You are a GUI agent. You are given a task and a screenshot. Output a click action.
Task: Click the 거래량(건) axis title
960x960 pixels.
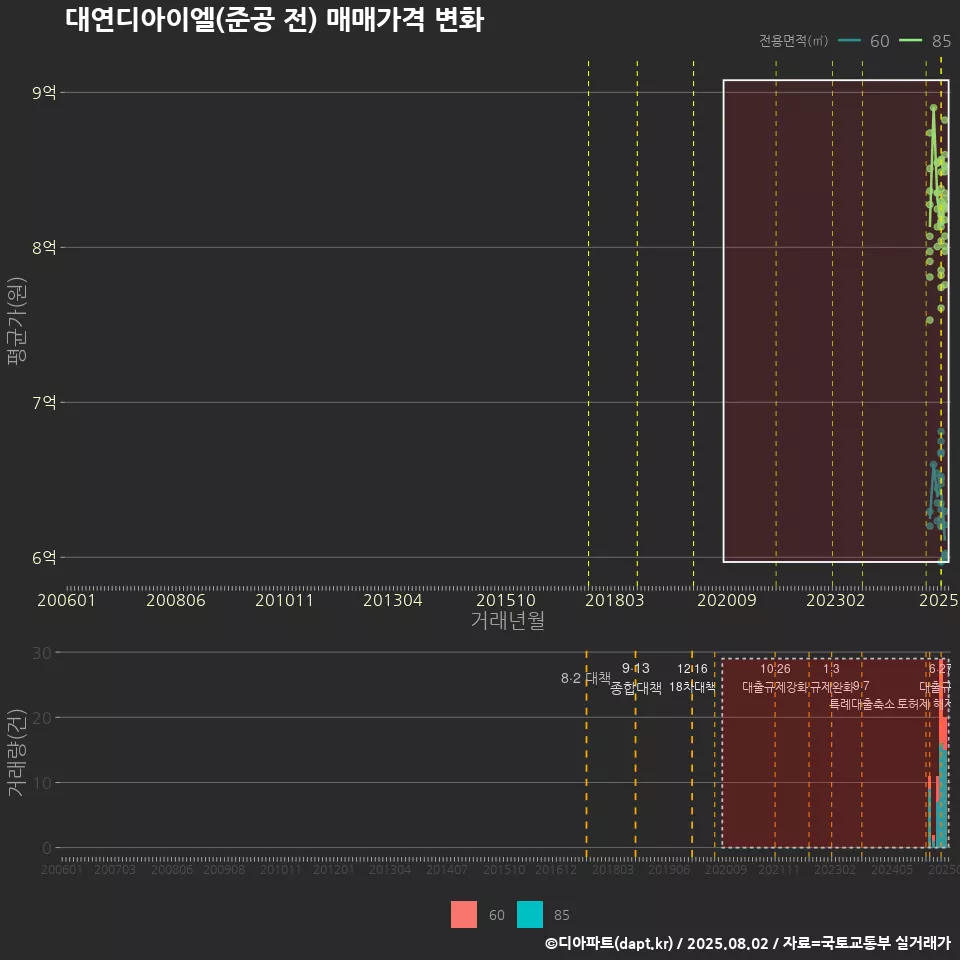tap(17, 752)
